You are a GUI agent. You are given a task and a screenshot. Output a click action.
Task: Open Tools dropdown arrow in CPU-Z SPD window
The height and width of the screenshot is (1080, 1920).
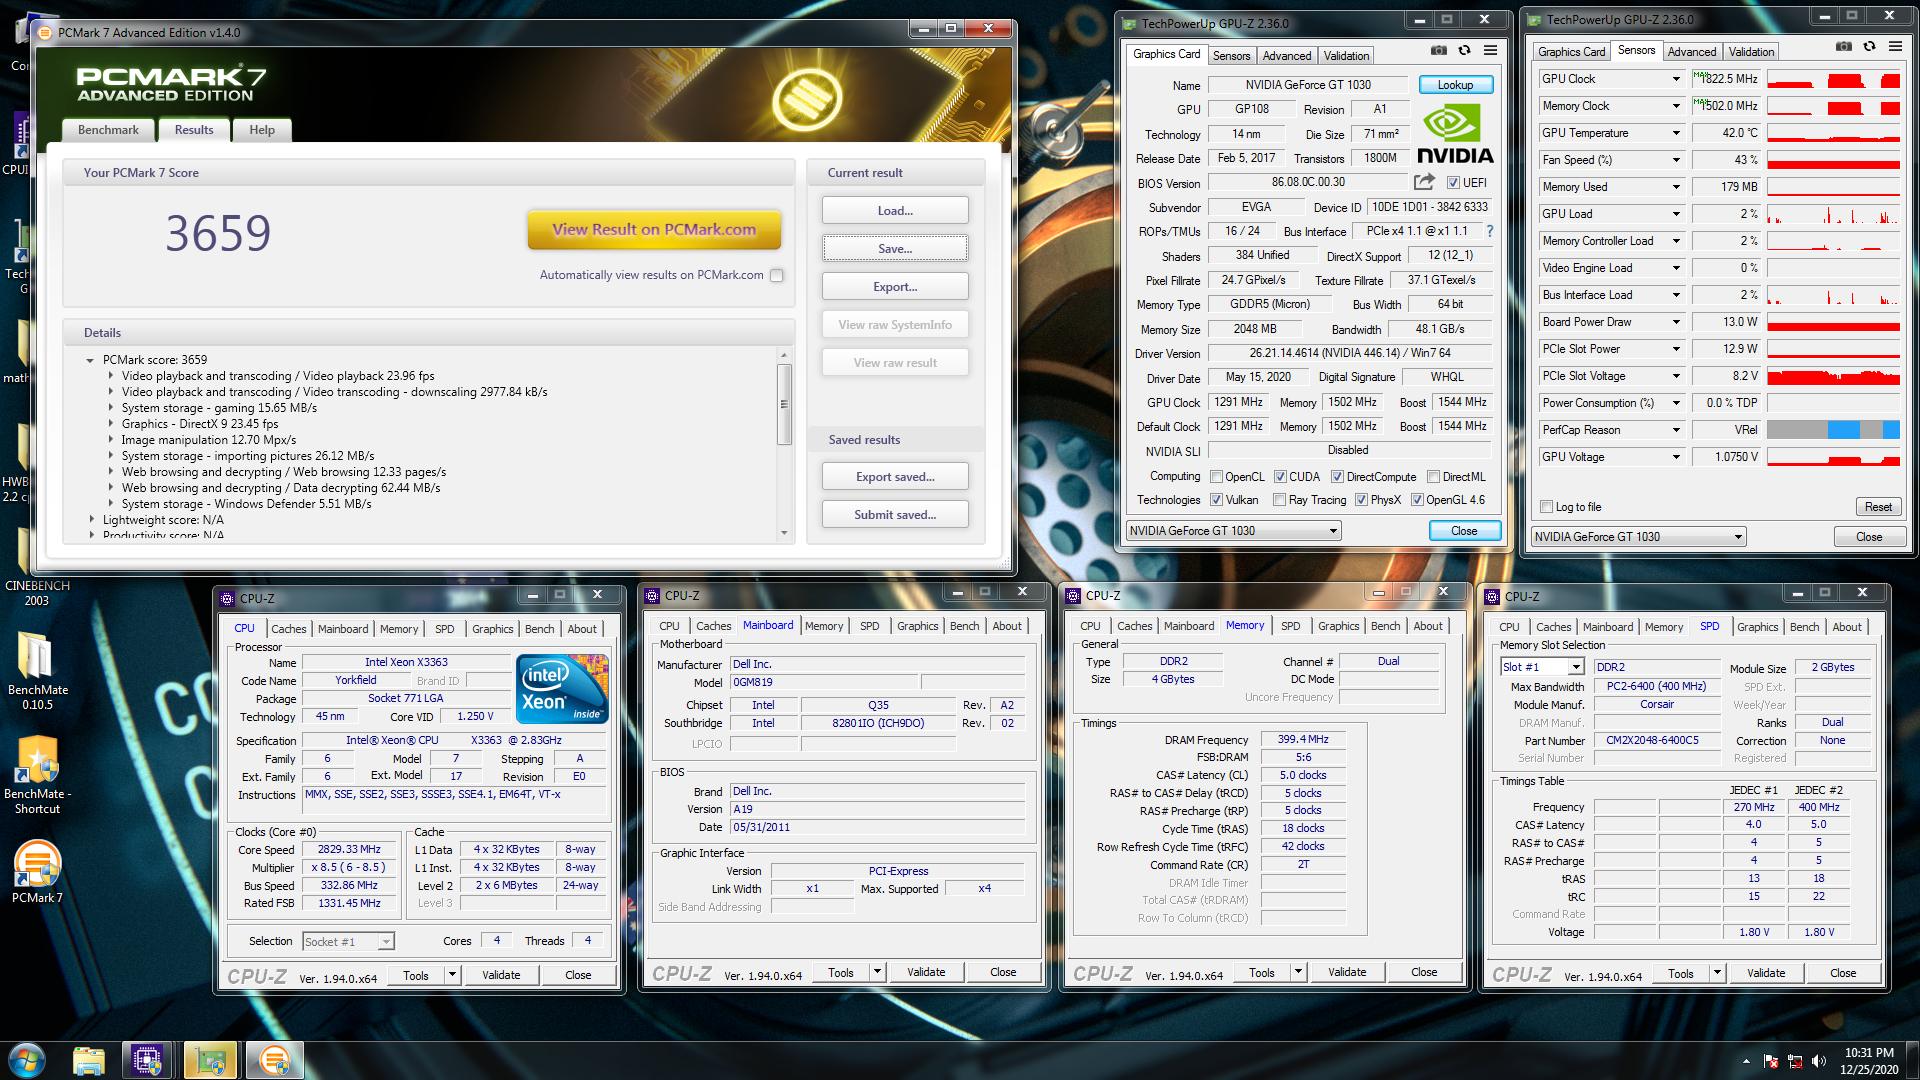[1717, 973]
